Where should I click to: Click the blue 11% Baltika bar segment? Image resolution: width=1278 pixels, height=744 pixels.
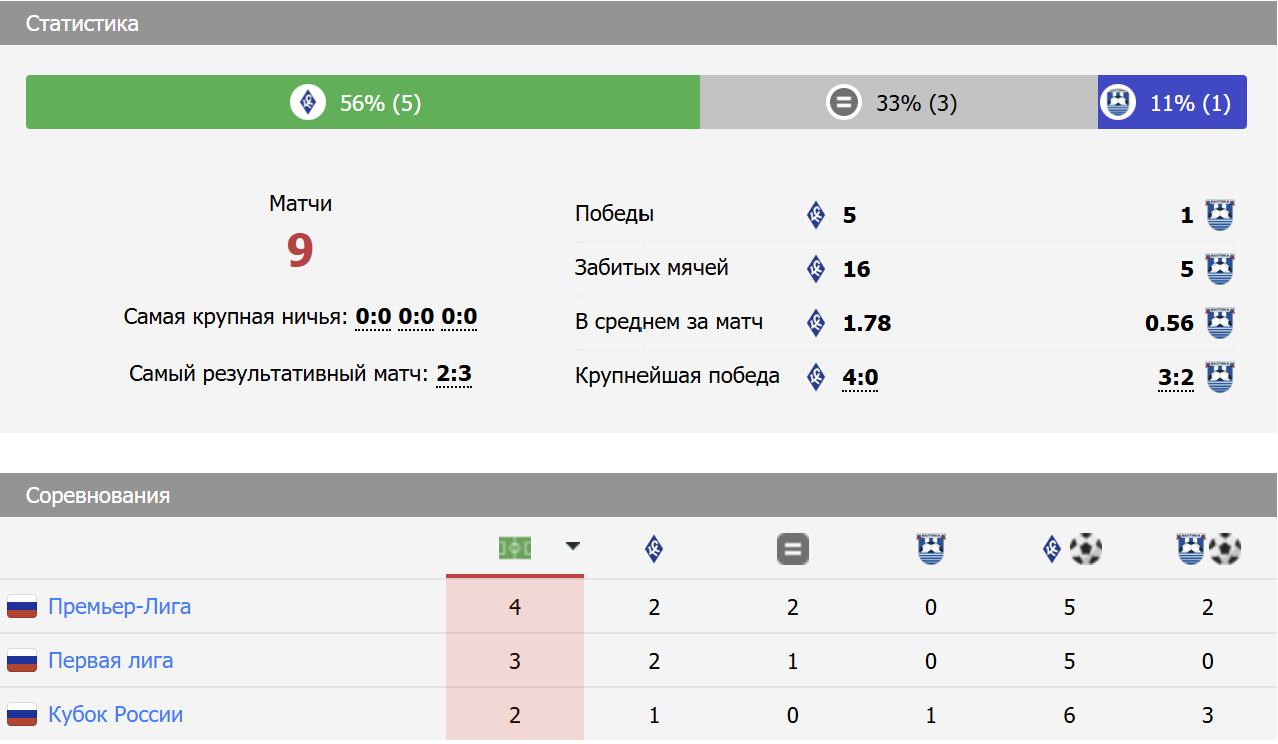1171,102
